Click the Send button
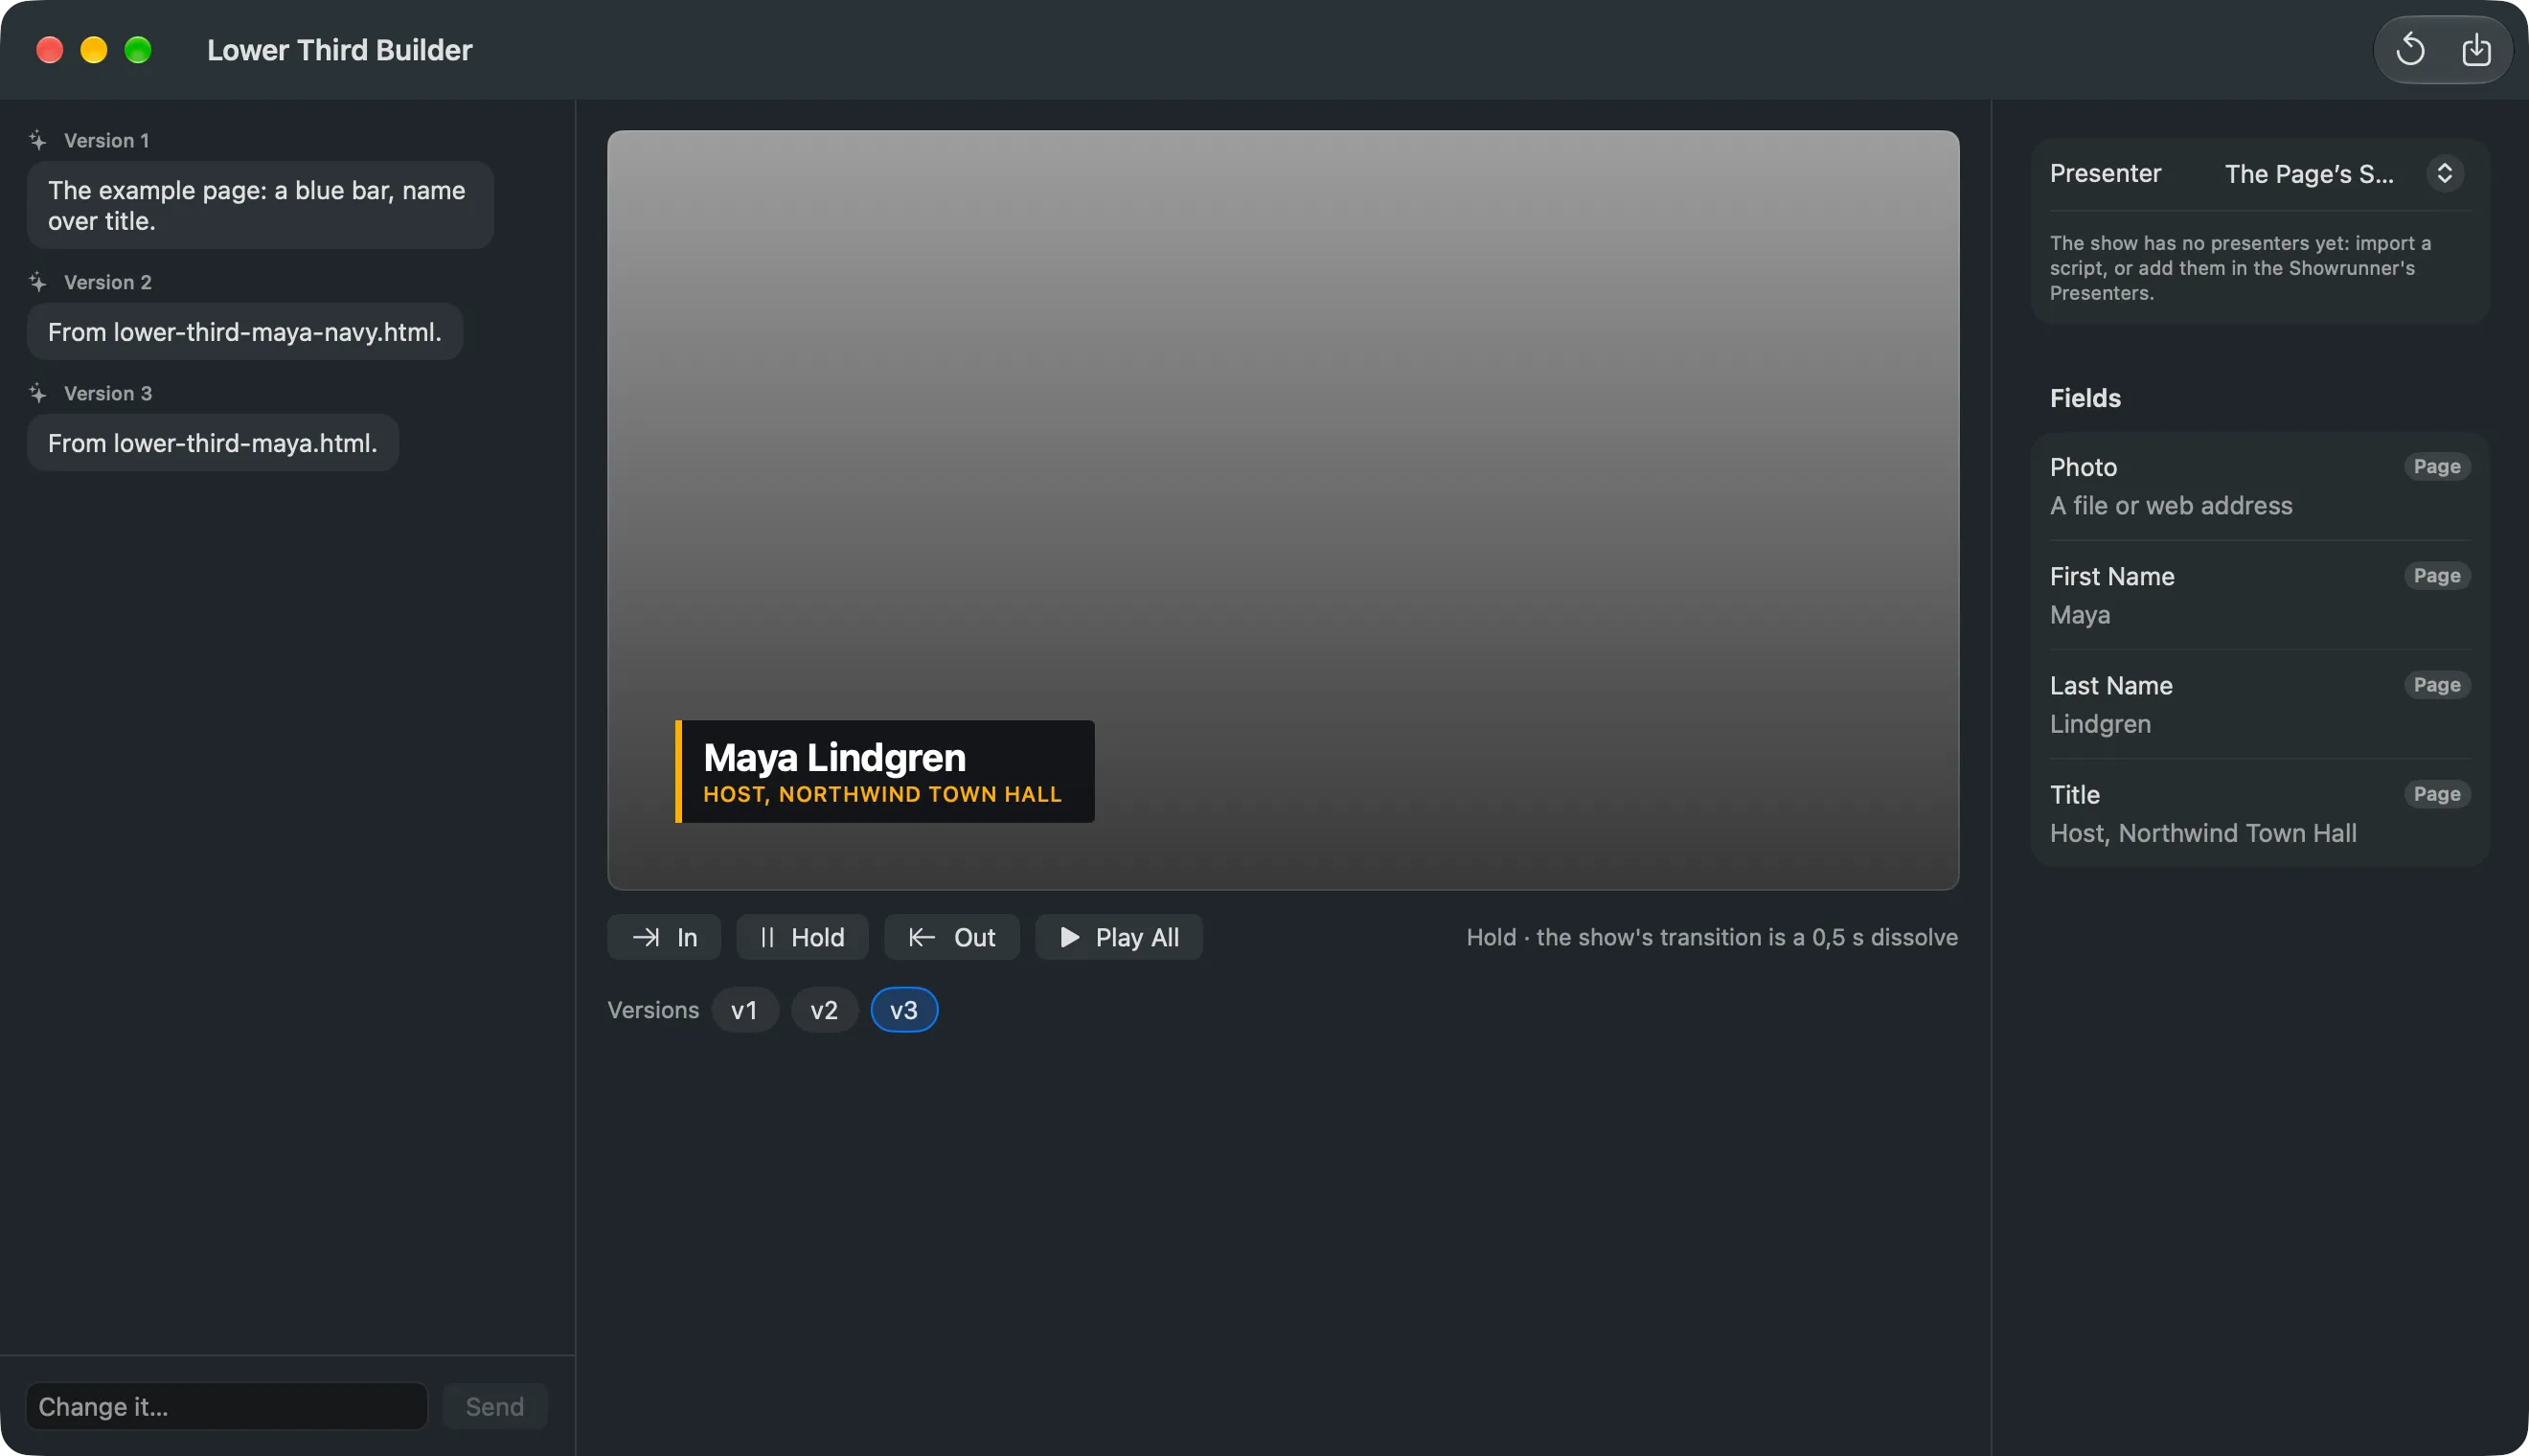This screenshot has width=2529, height=1456. click(x=495, y=1406)
